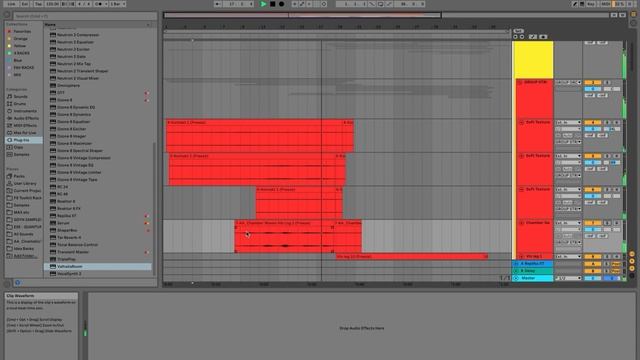Select the Max for Live category
640x360 pixels.
[x=25, y=133]
